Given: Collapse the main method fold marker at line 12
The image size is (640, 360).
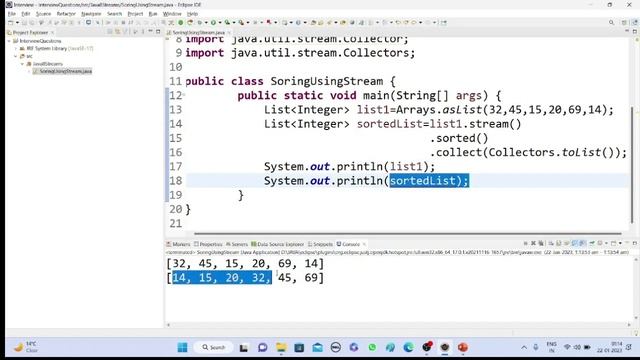Looking at the screenshot, I should [x=184, y=95].
